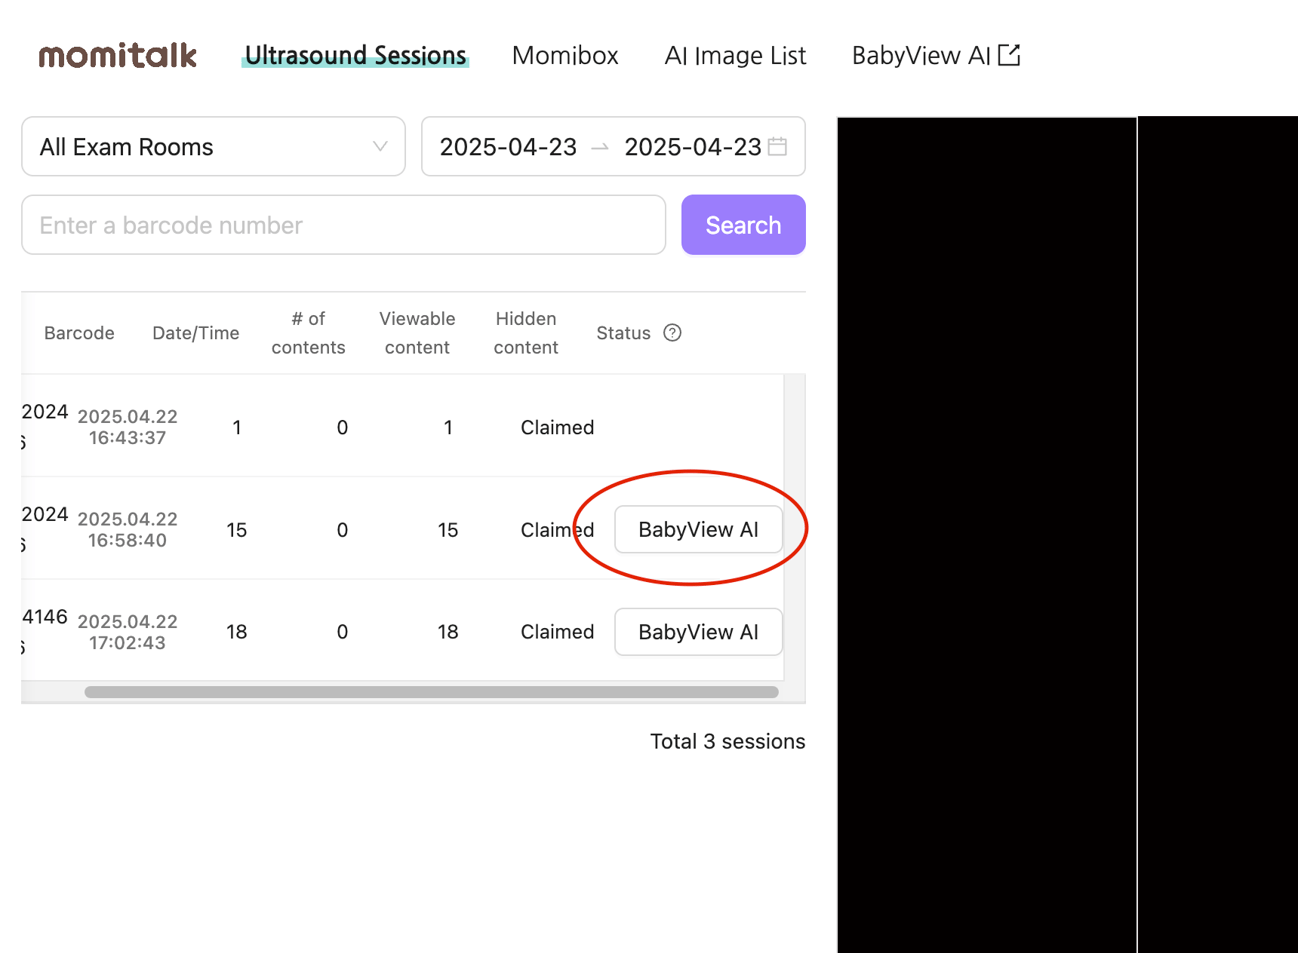This screenshot has height=953, width=1298.
Task: Click inside the barcode number input field
Action: [x=343, y=224]
